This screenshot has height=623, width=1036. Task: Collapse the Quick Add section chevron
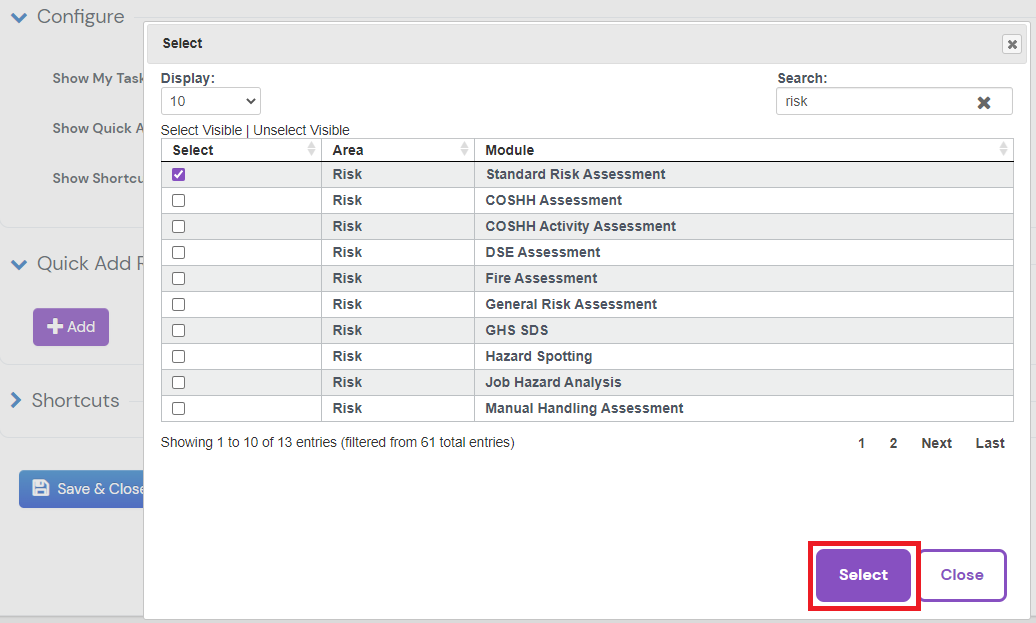click(18, 264)
